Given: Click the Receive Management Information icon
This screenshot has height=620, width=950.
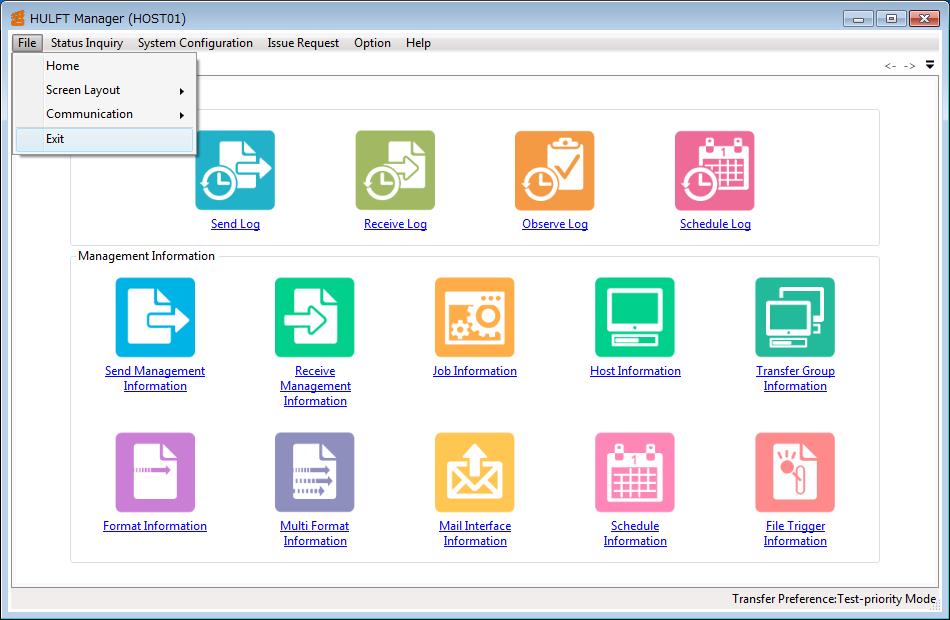Looking at the screenshot, I should 314,317.
